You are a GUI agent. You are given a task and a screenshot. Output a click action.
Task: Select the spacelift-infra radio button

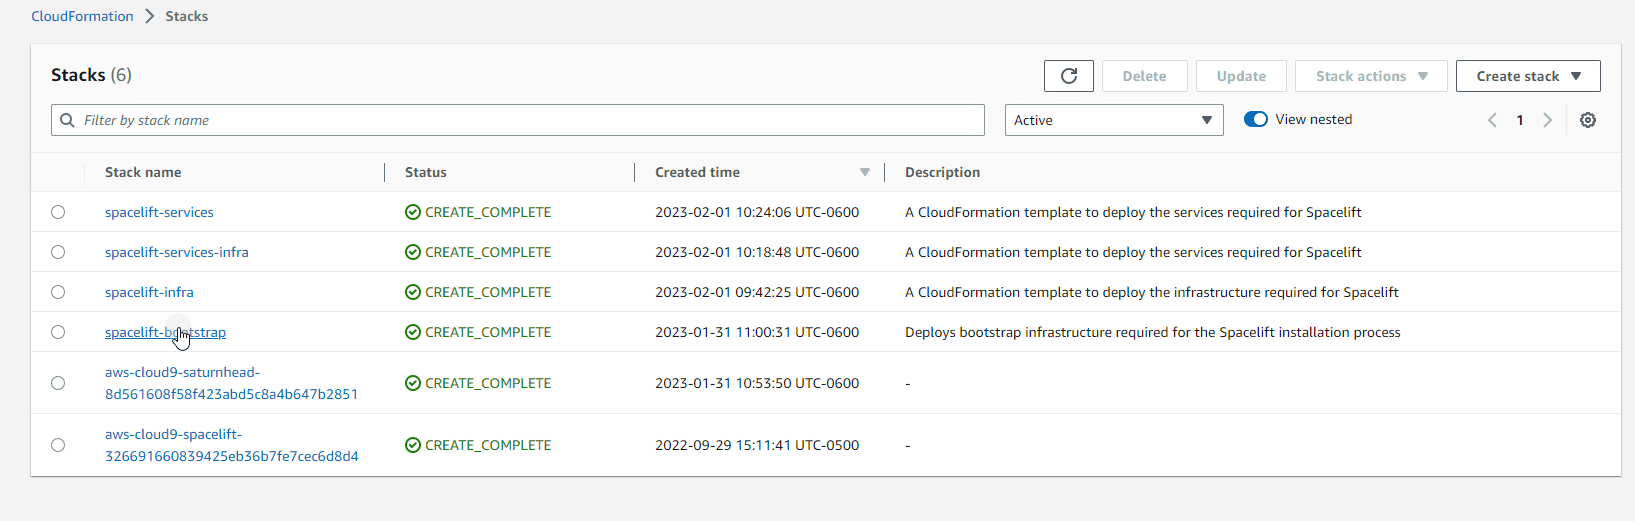click(58, 292)
